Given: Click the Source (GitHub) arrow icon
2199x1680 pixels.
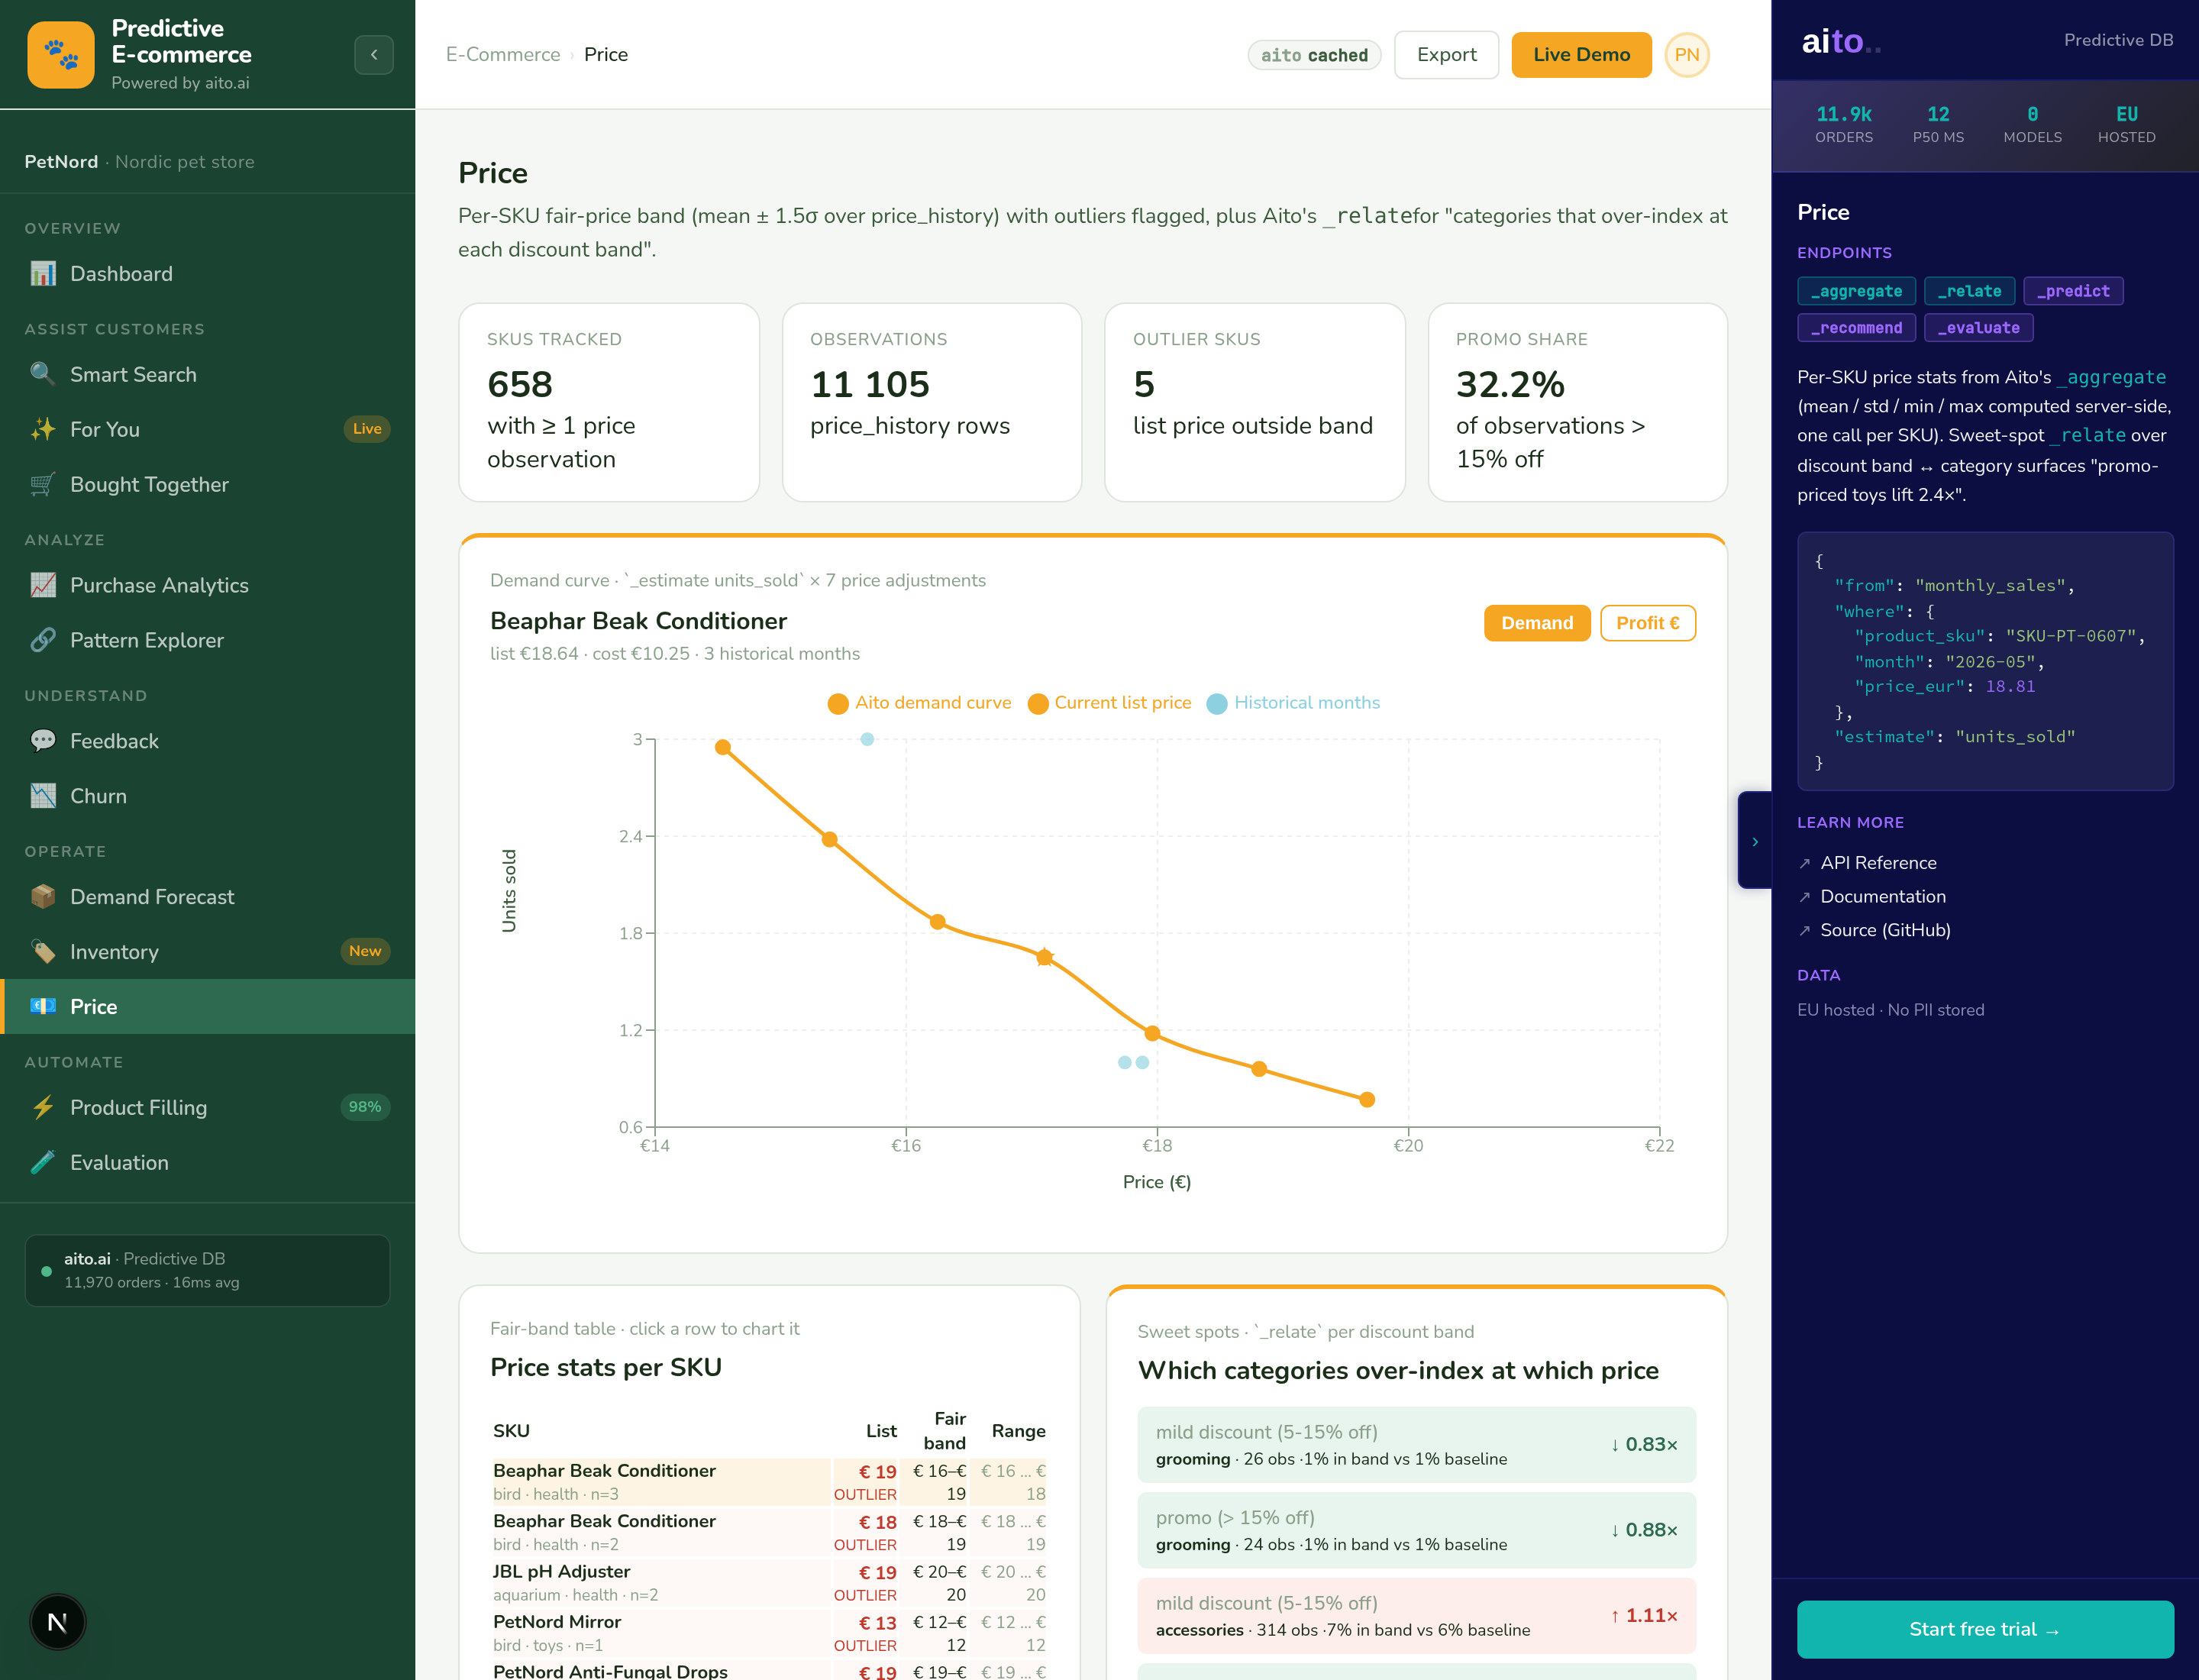Looking at the screenshot, I should [x=1805, y=930].
